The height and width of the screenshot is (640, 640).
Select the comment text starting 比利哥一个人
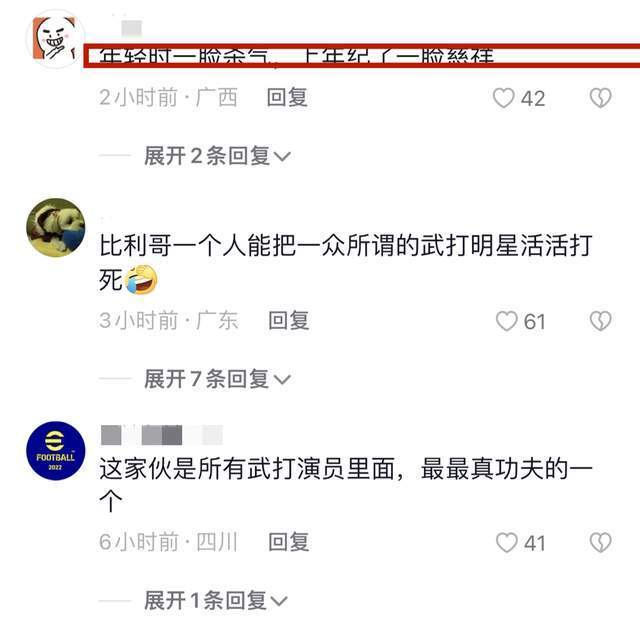[x=345, y=262]
